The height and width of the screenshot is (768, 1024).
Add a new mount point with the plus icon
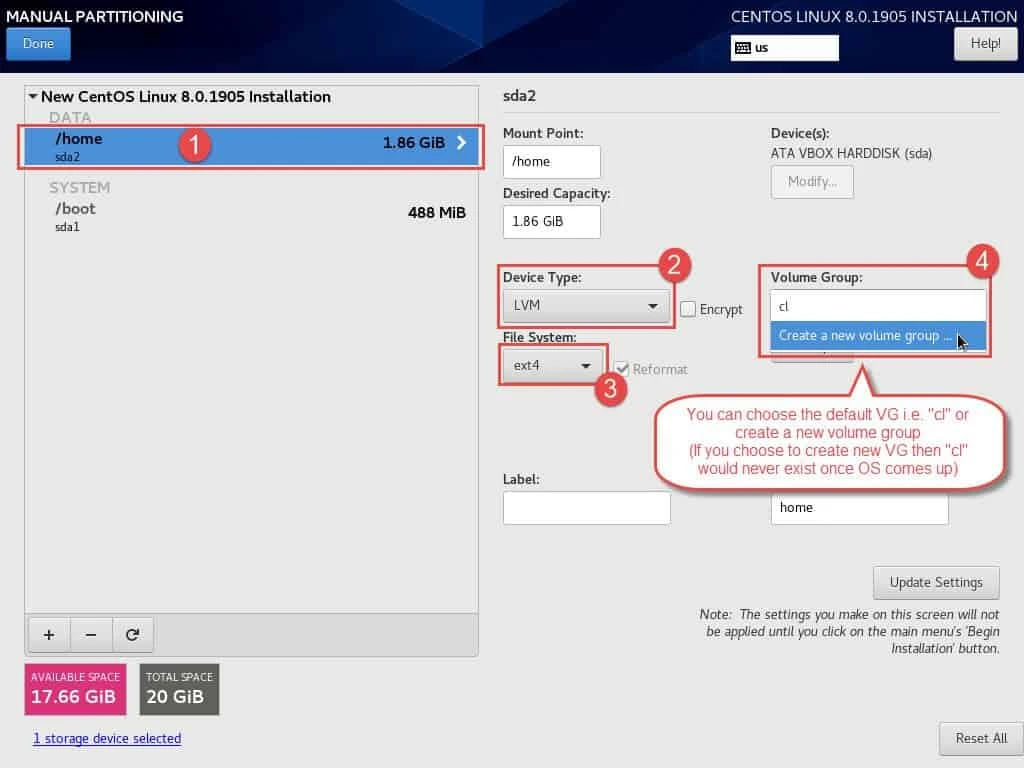(48, 634)
